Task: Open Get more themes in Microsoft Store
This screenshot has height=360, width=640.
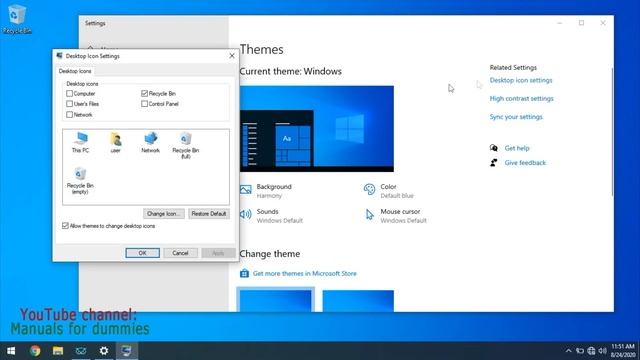Action: click(304, 273)
